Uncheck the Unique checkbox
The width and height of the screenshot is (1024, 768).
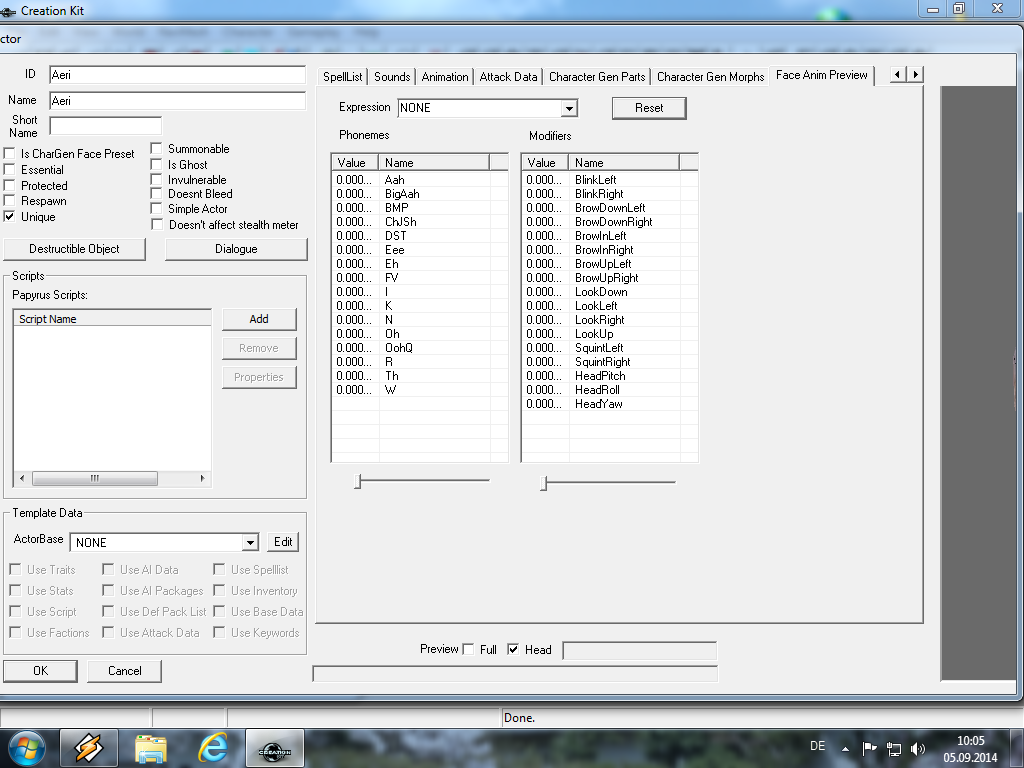click(x=10, y=217)
